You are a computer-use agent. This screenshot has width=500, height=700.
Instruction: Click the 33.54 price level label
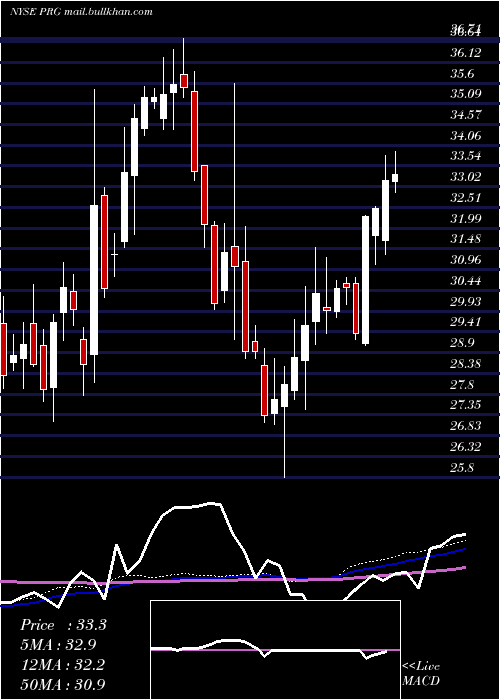[466, 156]
